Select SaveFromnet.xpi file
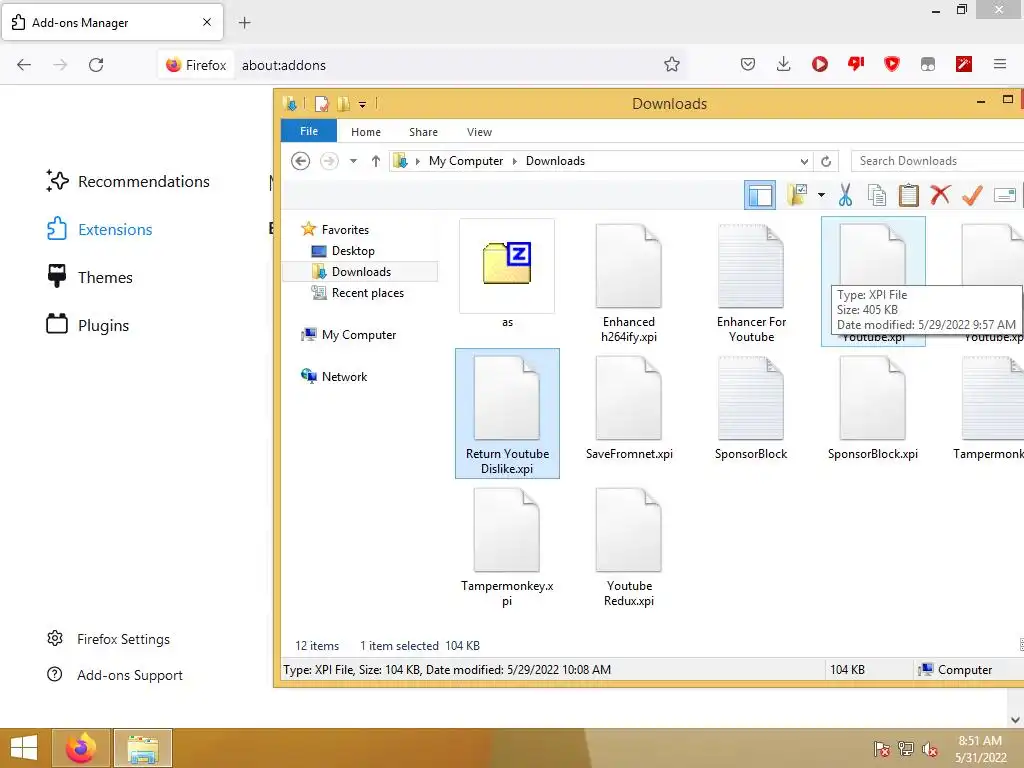Viewport: 1024px width, 768px height. tap(629, 408)
